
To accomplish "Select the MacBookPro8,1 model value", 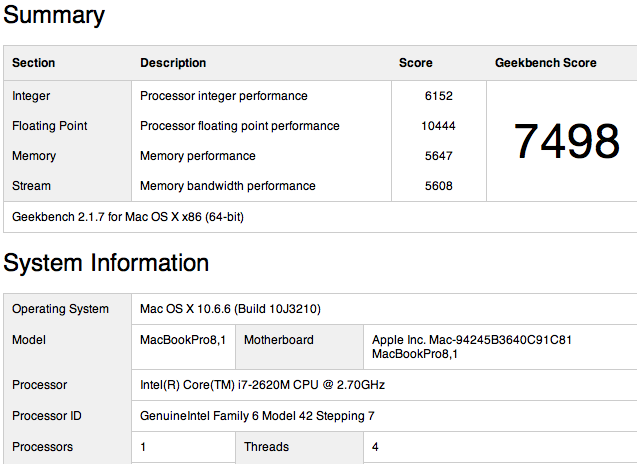I will click(x=183, y=340).
